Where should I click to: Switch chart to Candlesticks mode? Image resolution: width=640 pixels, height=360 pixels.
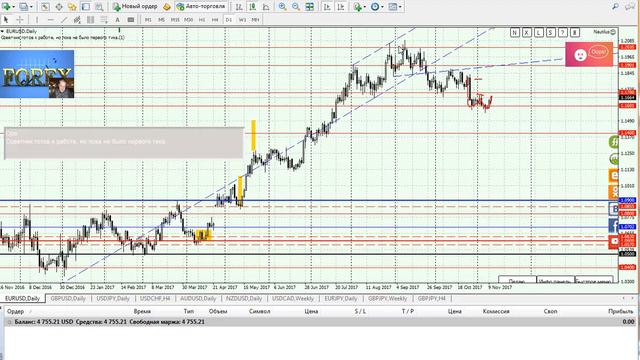tap(252, 7)
